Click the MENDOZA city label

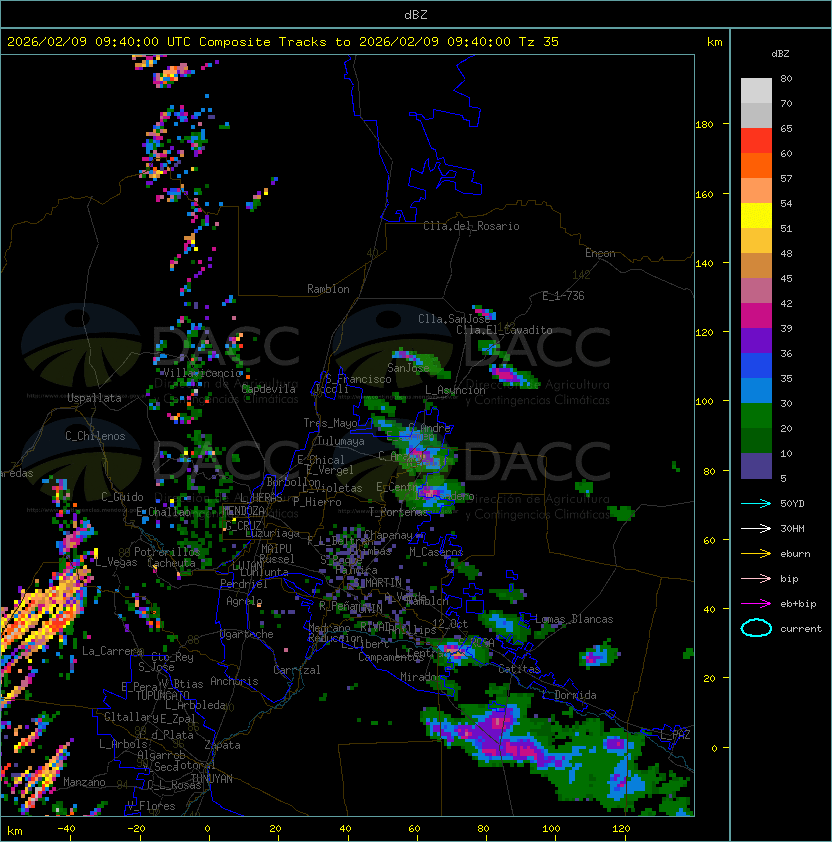click(x=243, y=511)
